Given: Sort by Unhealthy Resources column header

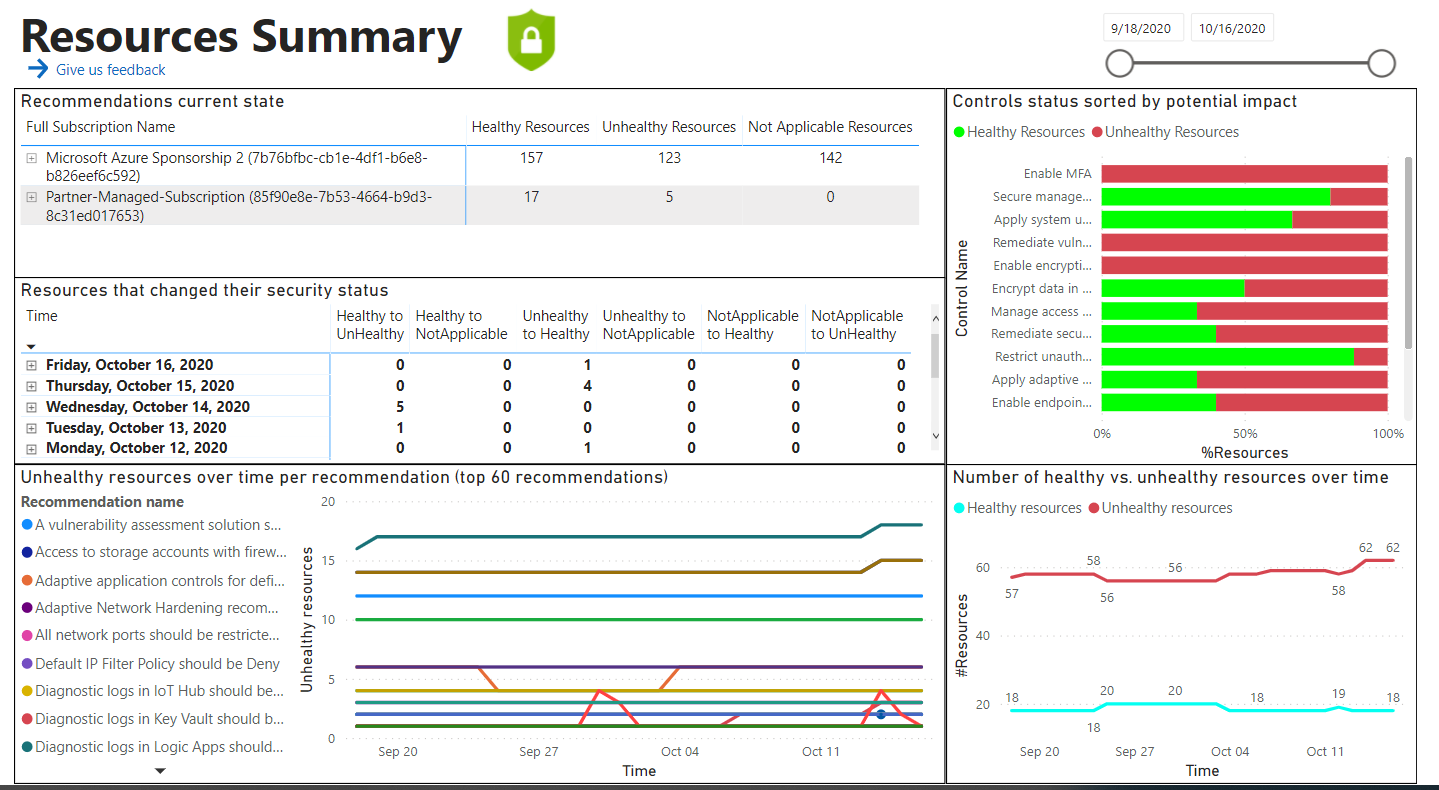Looking at the screenshot, I should (x=668, y=127).
